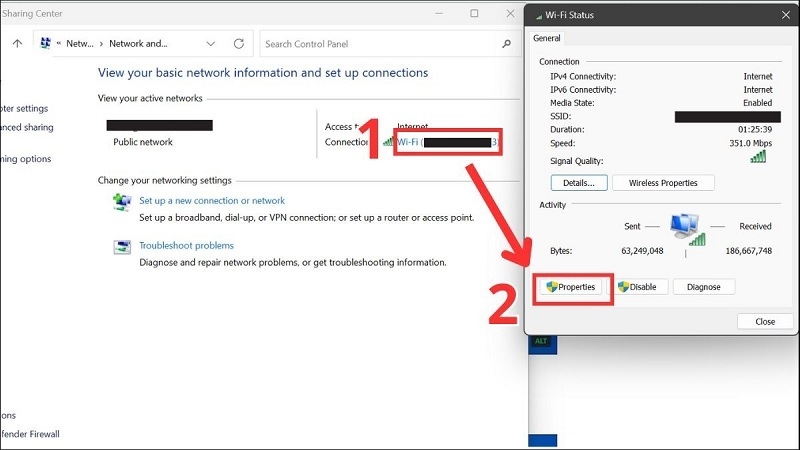The width and height of the screenshot is (800, 450).
Task: Expand the address bar history dropdown
Action: click(211, 44)
